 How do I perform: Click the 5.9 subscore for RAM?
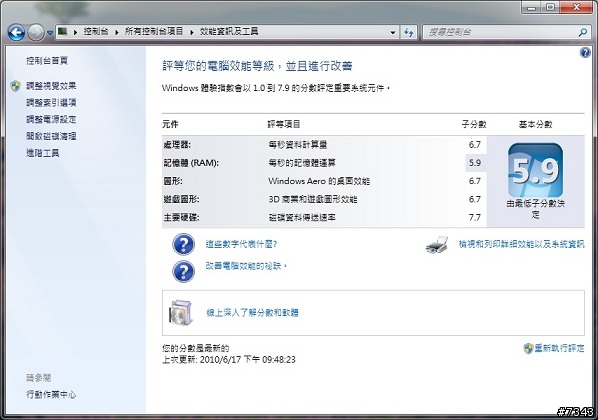click(475, 163)
